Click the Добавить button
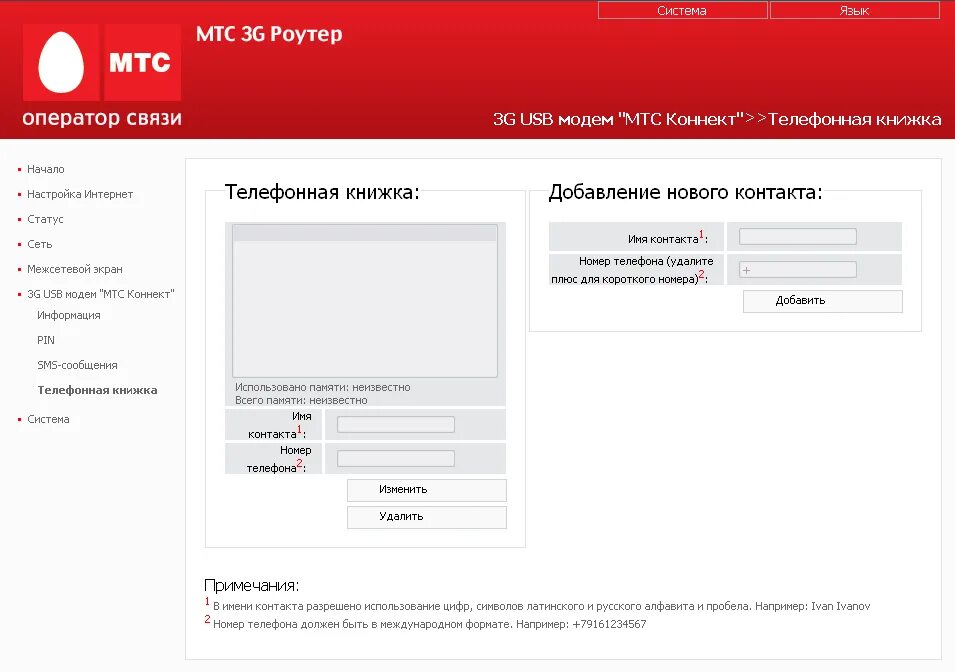 (x=822, y=301)
